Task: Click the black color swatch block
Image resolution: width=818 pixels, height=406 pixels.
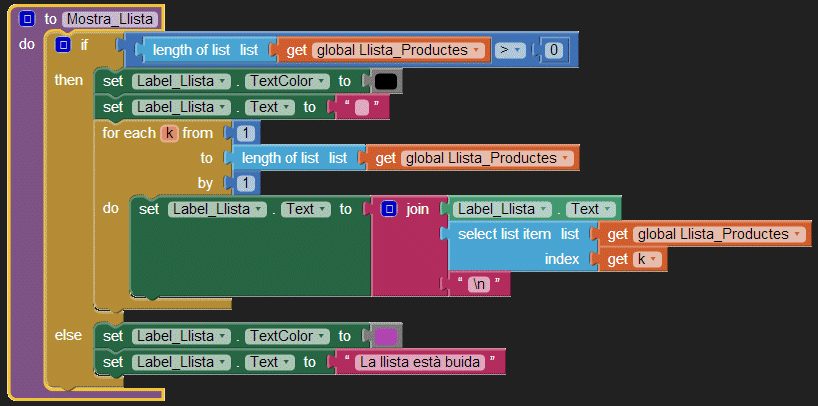Action: coord(385,82)
